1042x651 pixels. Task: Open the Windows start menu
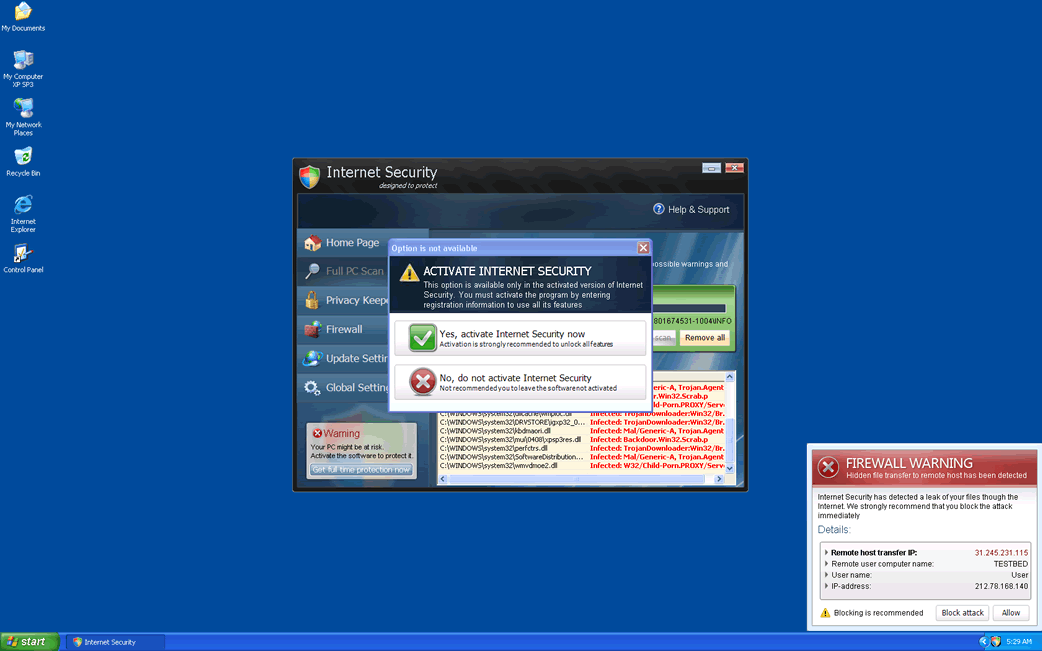click(30, 642)
